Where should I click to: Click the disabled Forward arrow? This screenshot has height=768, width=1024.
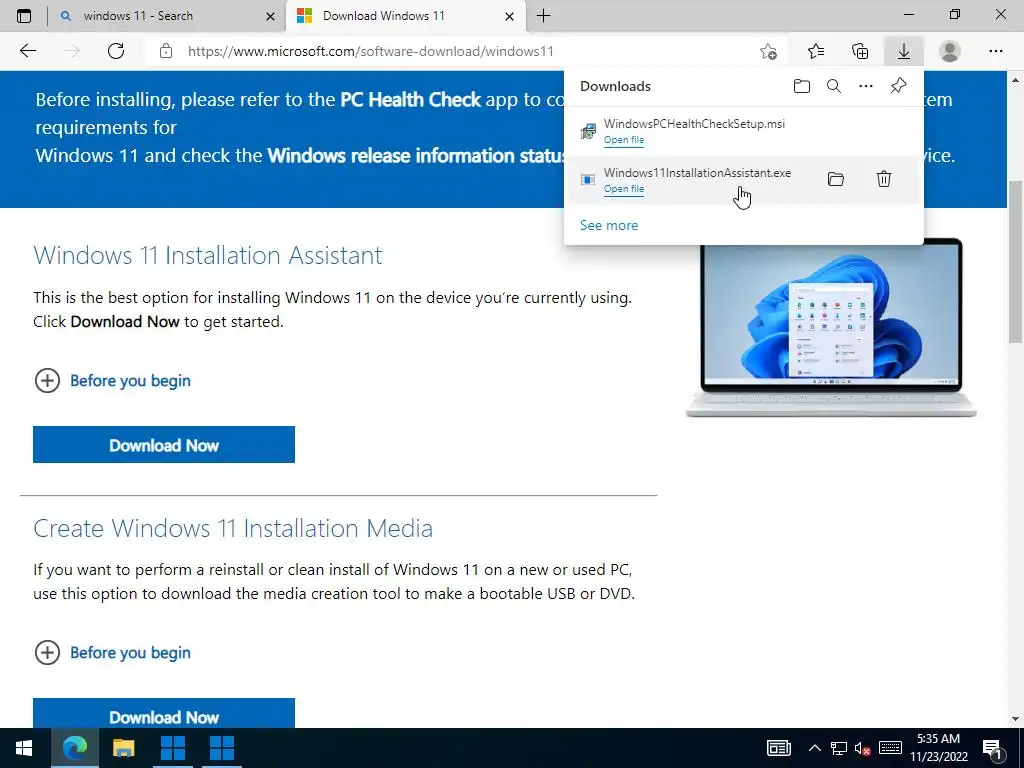(72, 51)
